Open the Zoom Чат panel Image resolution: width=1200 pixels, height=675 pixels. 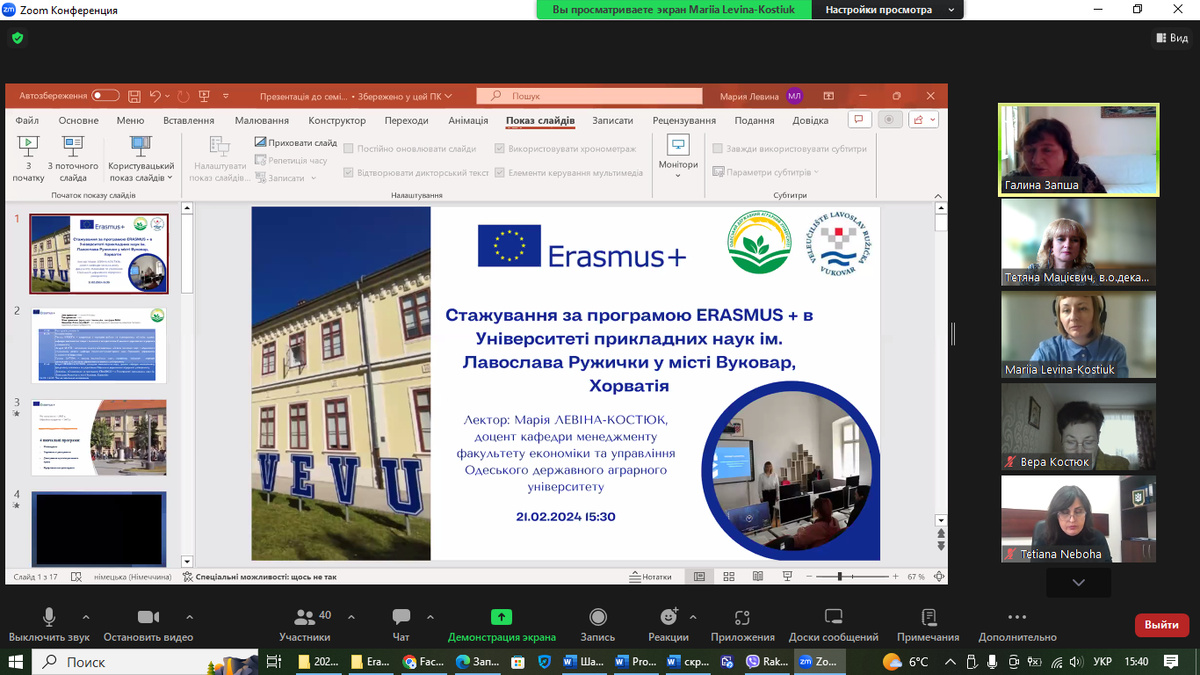[x=401, y=625]
